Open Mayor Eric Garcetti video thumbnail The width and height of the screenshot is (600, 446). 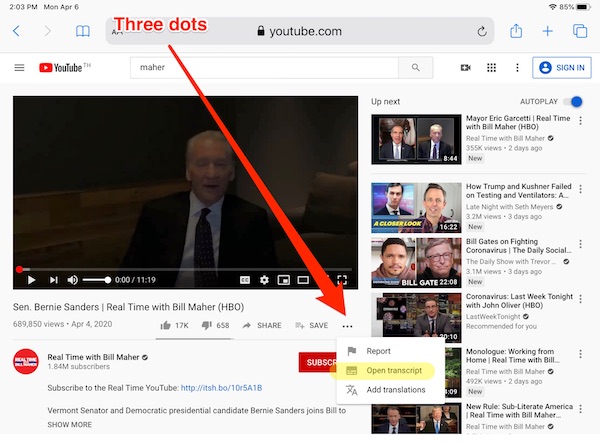pos(416,139)
